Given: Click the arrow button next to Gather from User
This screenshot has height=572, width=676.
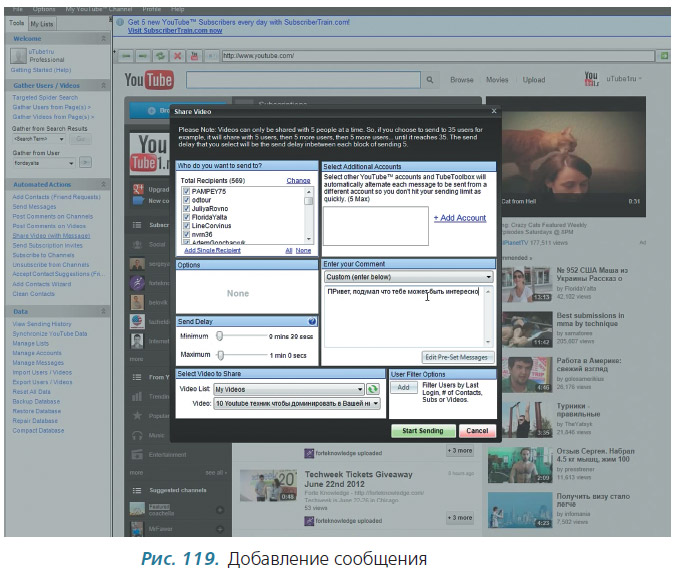Looking at the screenshot, I should tap(85, 163).
